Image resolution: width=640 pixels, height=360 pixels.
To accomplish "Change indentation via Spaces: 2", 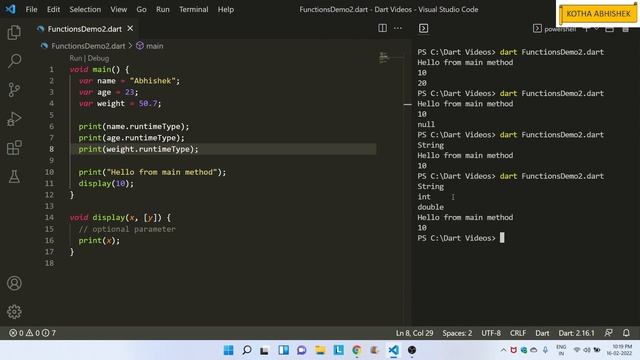I will (457, 333).
